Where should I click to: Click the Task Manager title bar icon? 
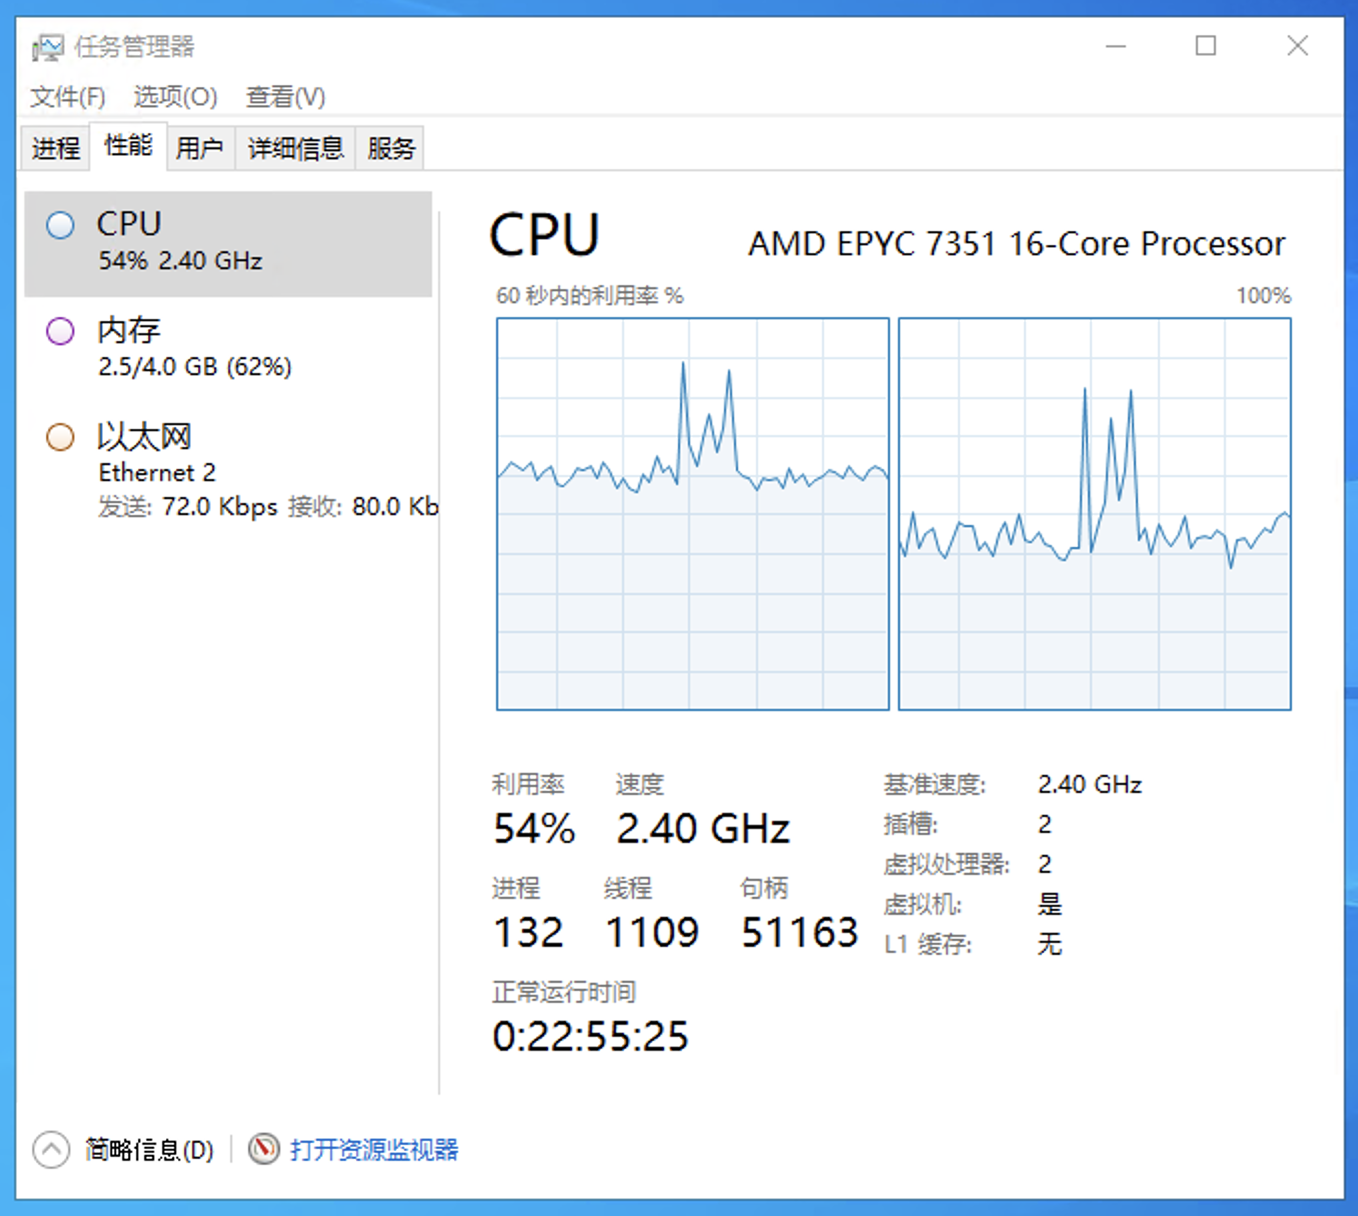pyautogui.click(x=47, y=47)
